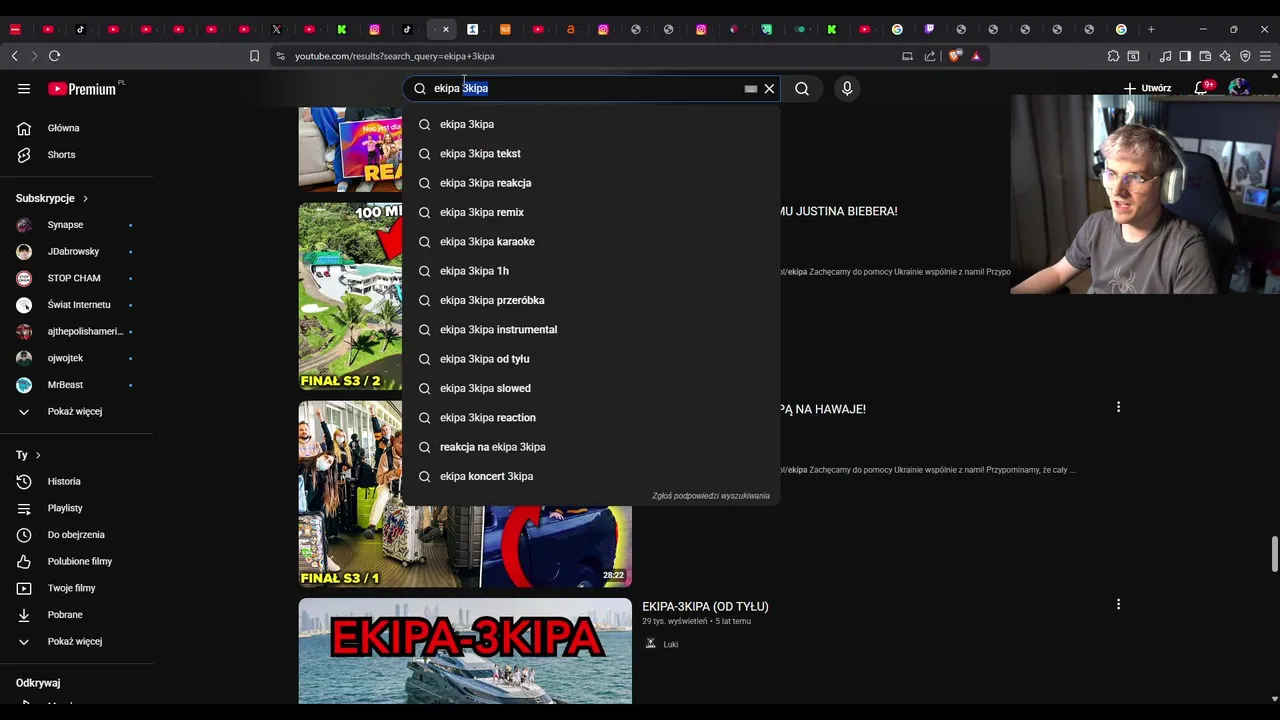Clear the search query with X
The height and width of the screenshot is (720, 1280).
[x=769, y=89]
